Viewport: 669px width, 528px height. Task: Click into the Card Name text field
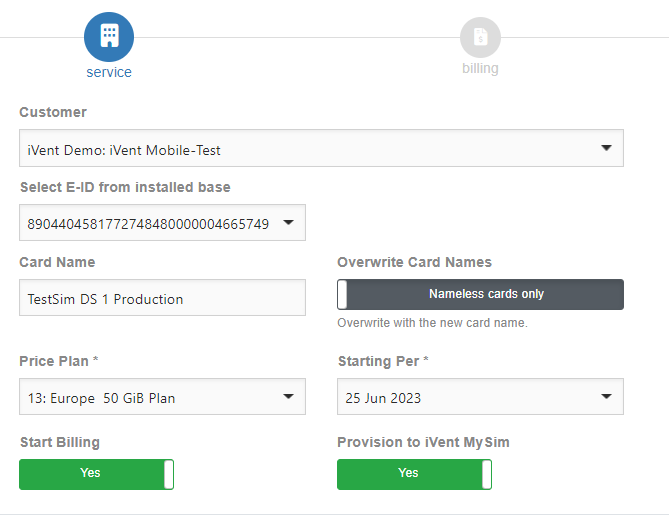tap(162, 298)
